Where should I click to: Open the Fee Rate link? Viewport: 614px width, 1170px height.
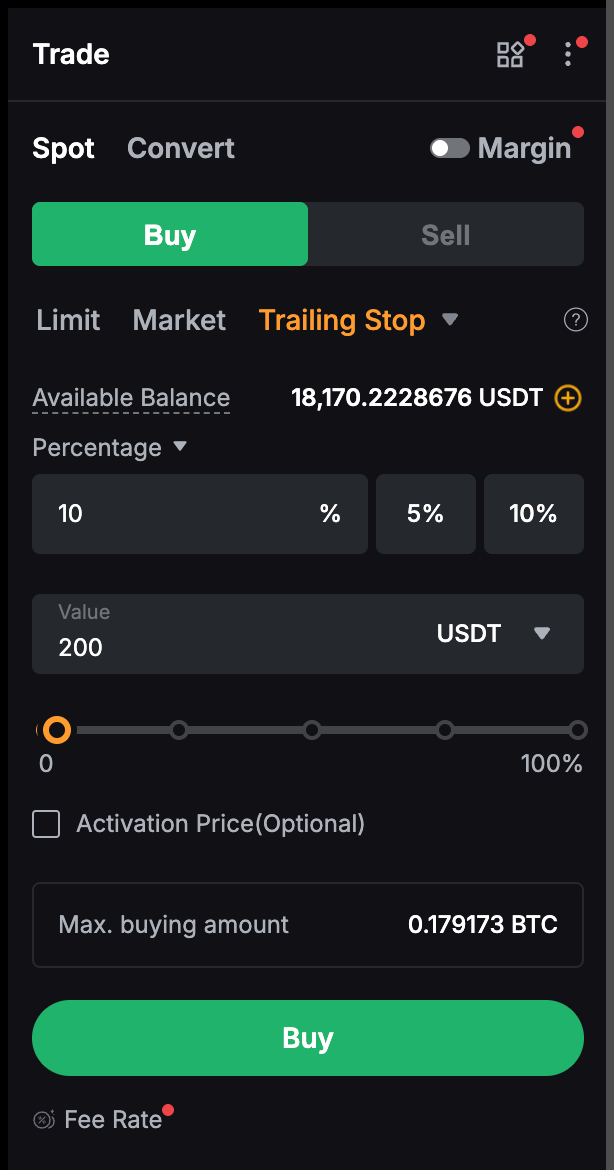[113, 1120]
